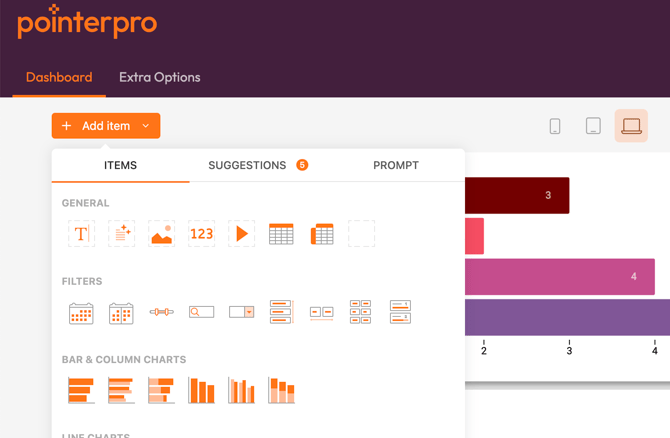Screen dimensions: 670x438
Task: Open the Prompt tab
Action: pyautogui.click(x=396, y=165)
